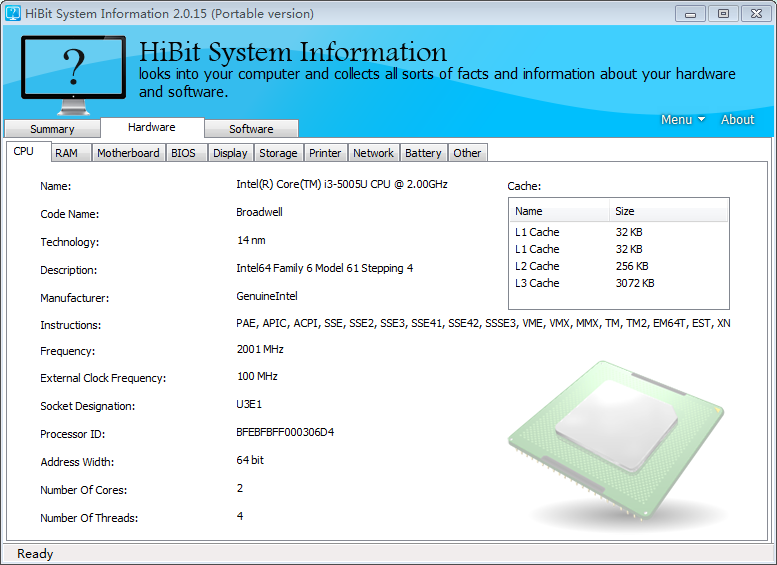Click the cache Size column header

click(667, 211)
